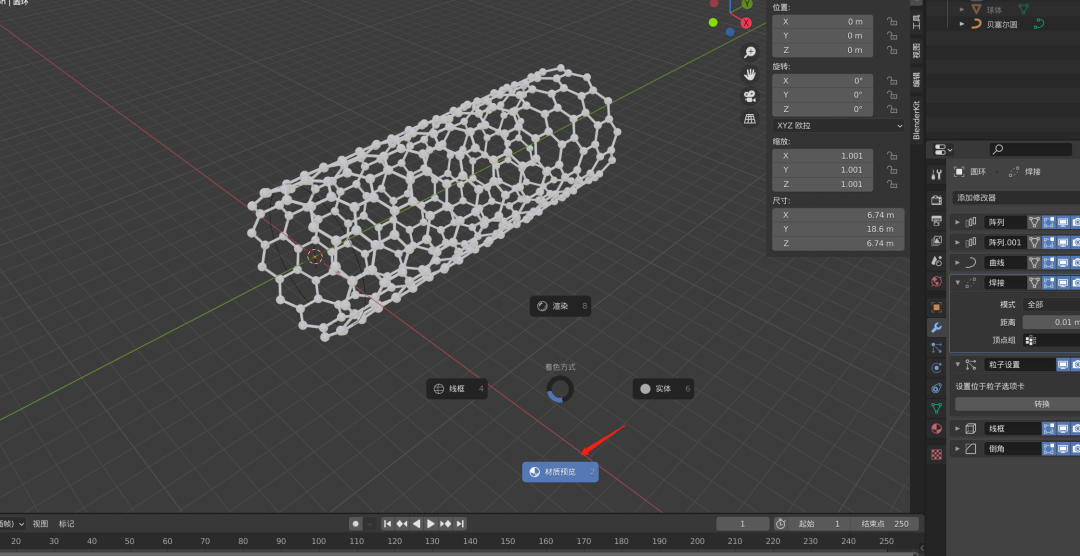Open the 模式 全部 weld mode dropdown

(x=1051, y=304)
